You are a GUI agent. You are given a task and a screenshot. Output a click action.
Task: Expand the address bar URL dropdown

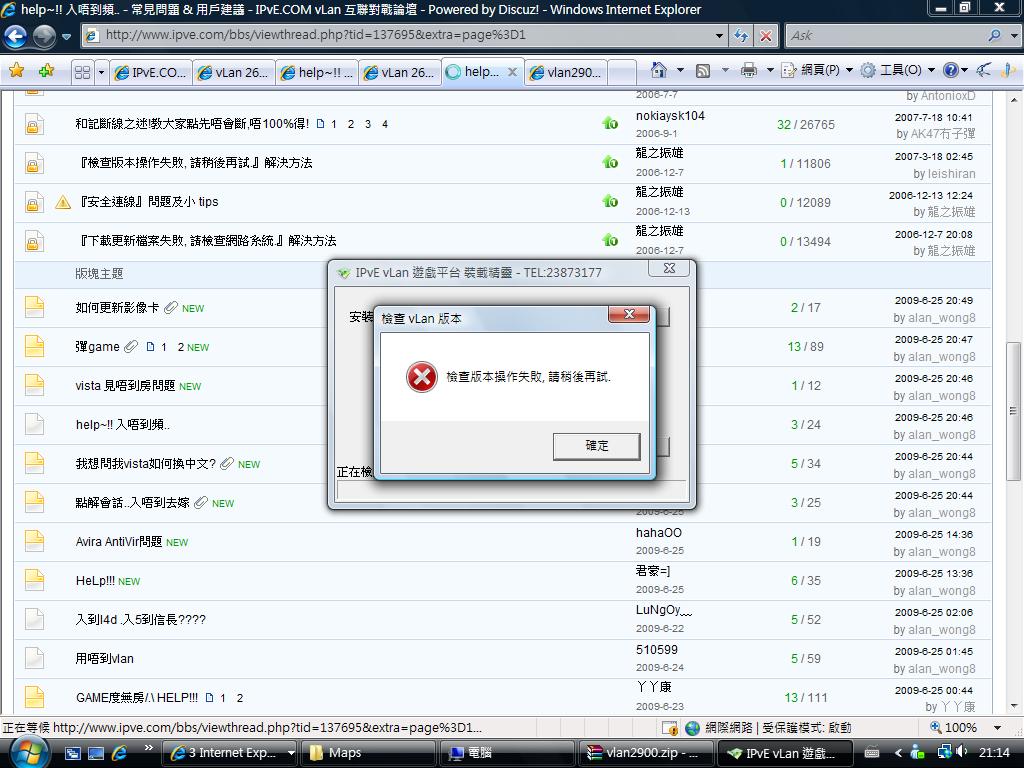(719, 35)
